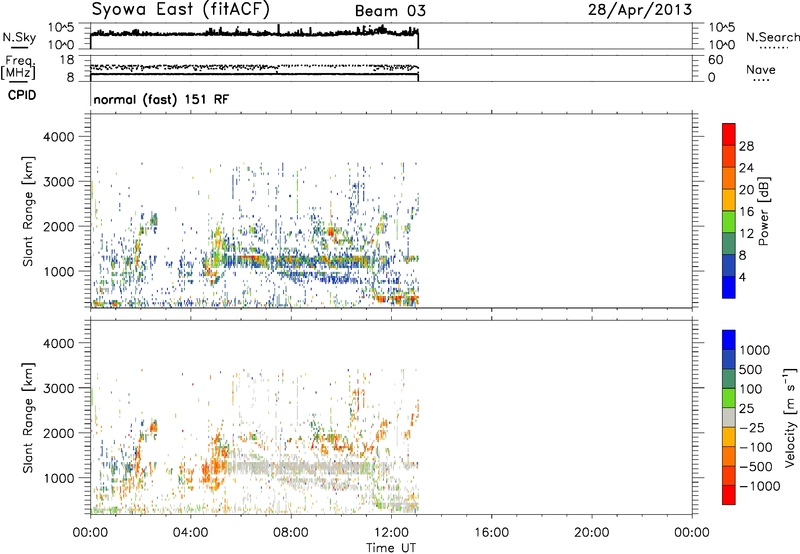Click the red top segment of Power color bar
Screen dimensions: 800x554
(729, 135)
